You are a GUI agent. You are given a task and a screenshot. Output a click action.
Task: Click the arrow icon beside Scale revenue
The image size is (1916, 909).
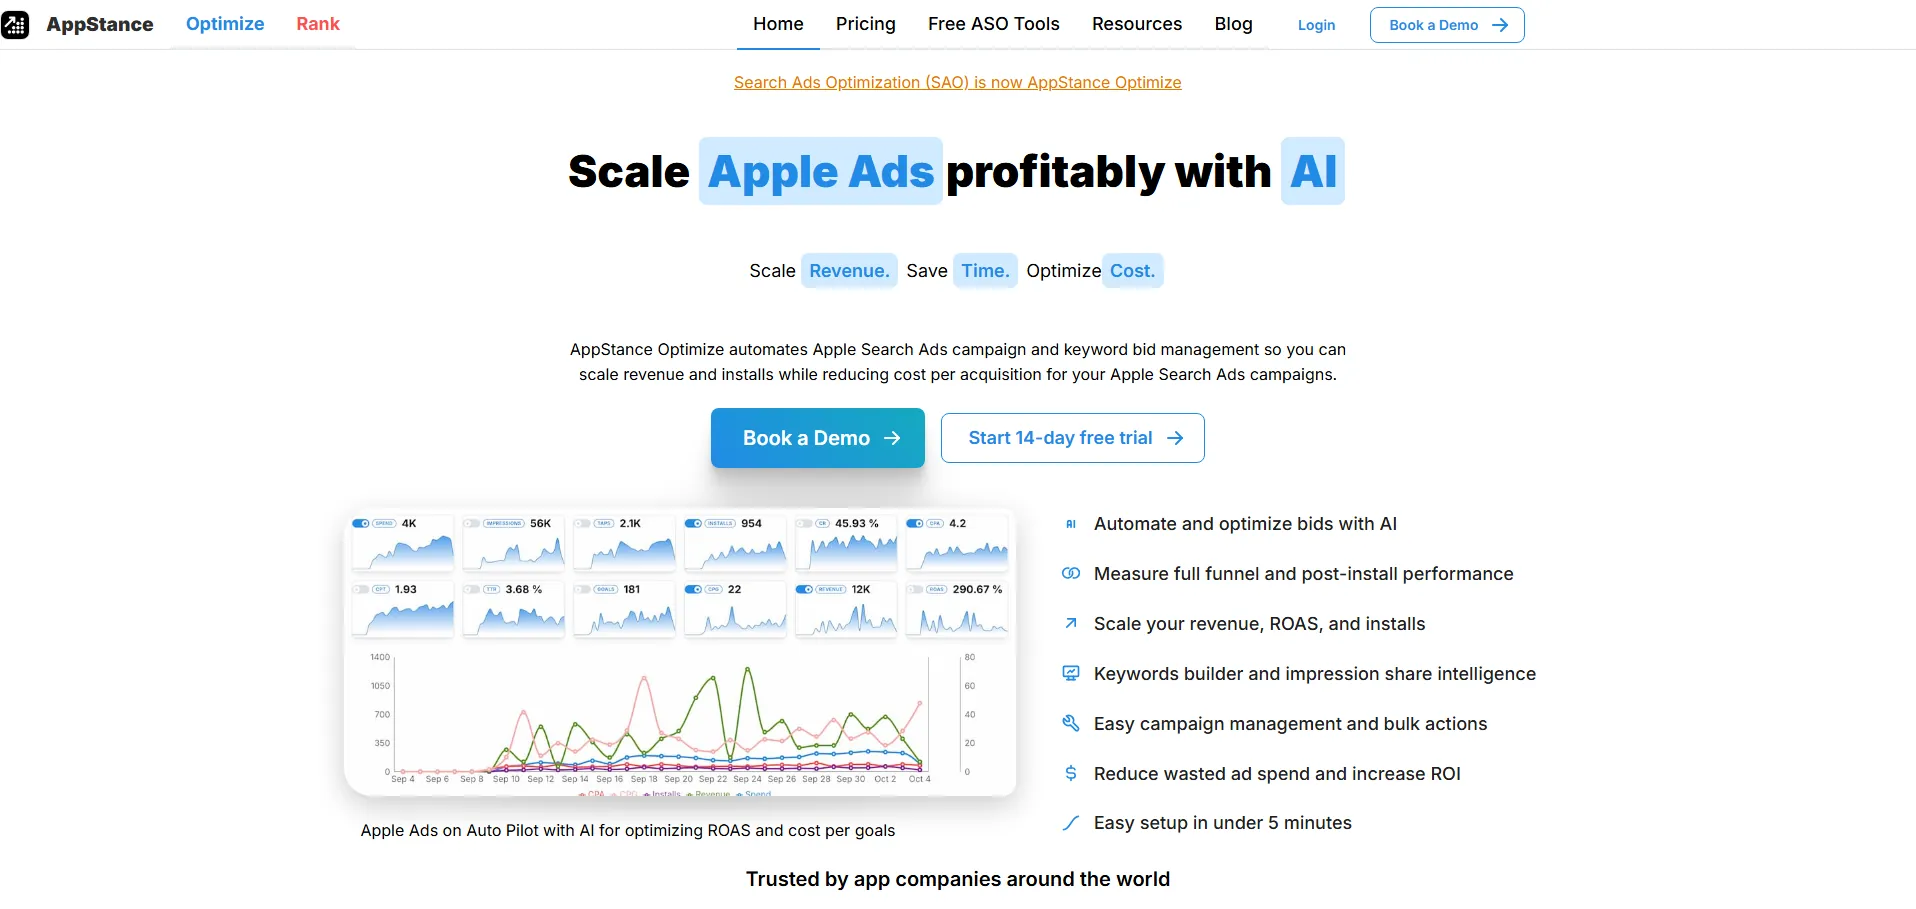(1071, 624)
